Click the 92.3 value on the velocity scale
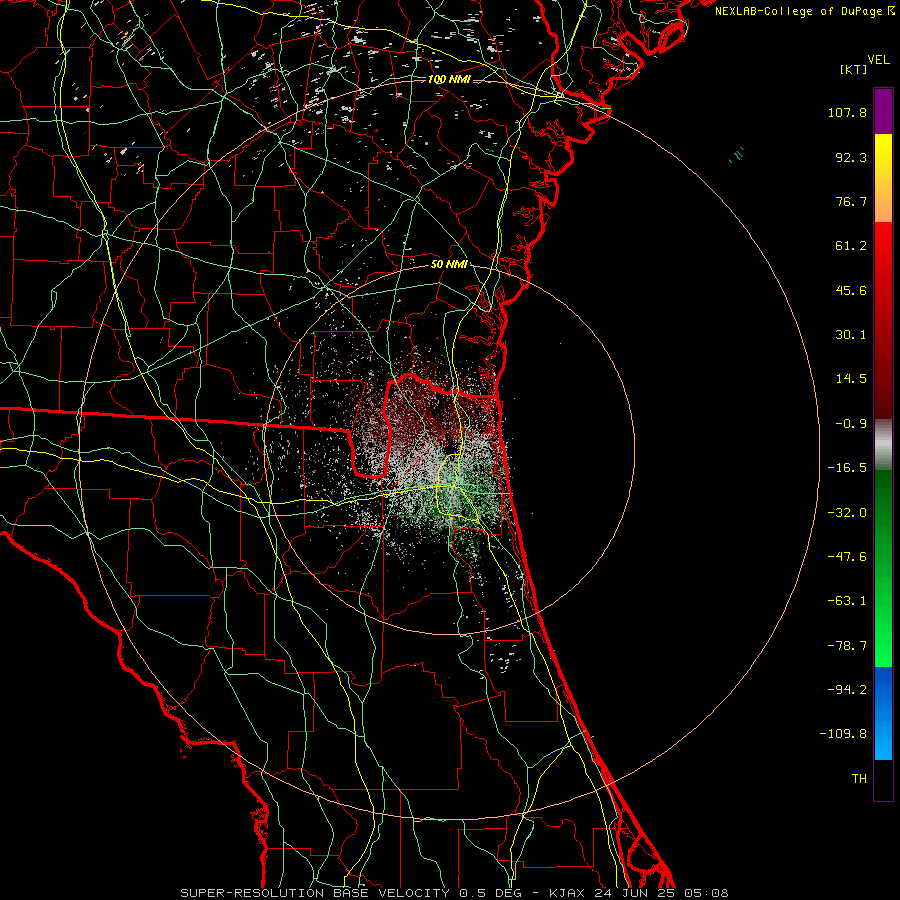 coord(851,157)
